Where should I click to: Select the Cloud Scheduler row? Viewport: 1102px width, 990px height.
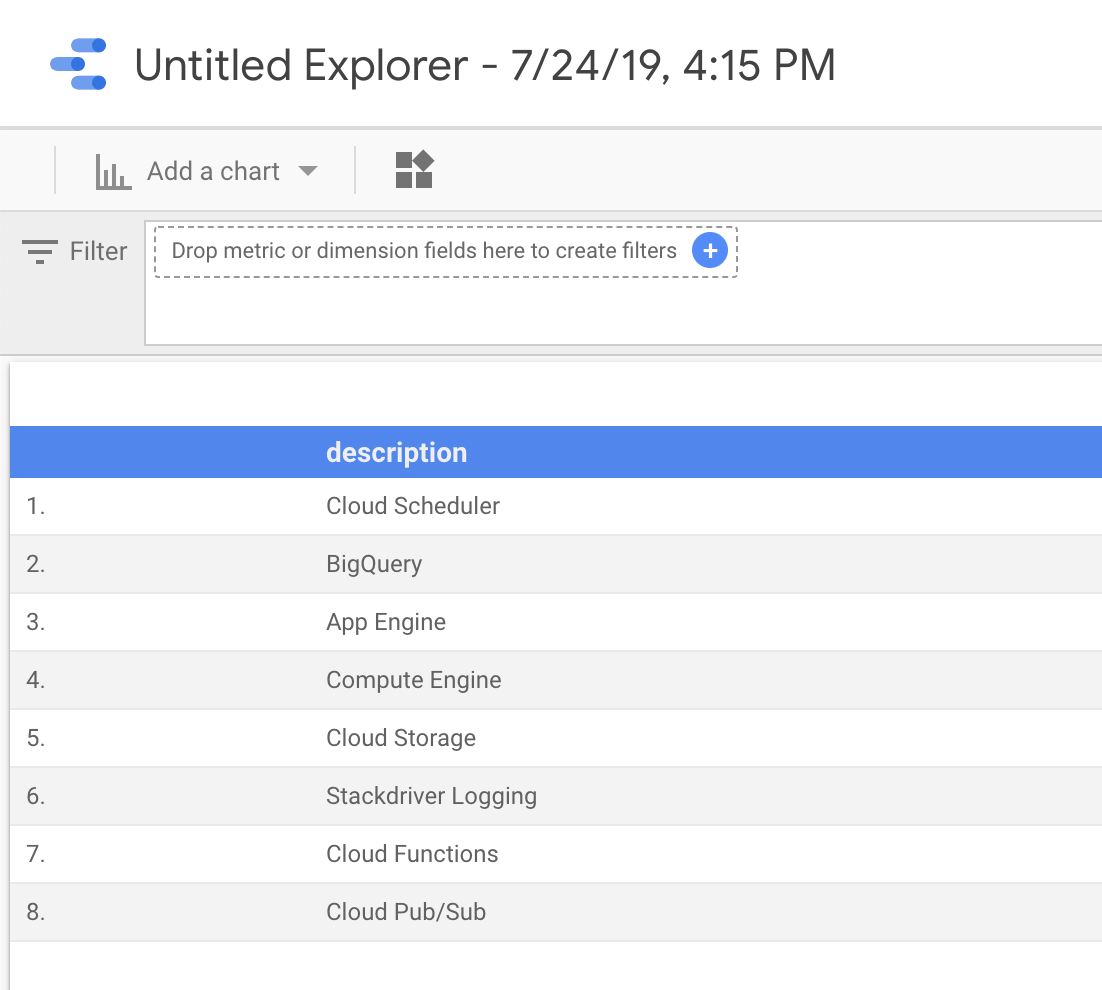(556, 506)
